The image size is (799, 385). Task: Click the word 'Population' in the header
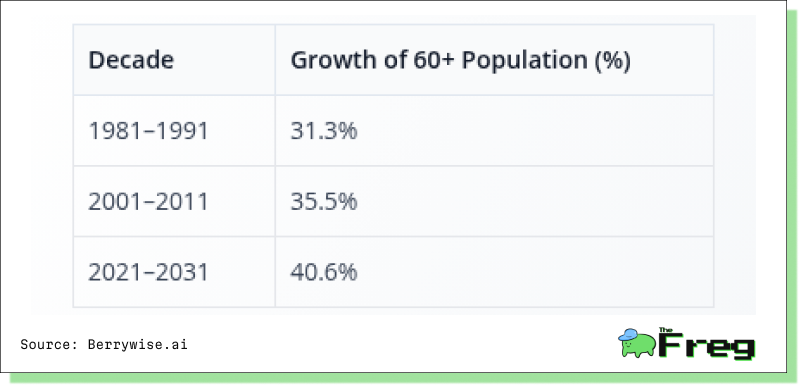[x=524, y=61]
